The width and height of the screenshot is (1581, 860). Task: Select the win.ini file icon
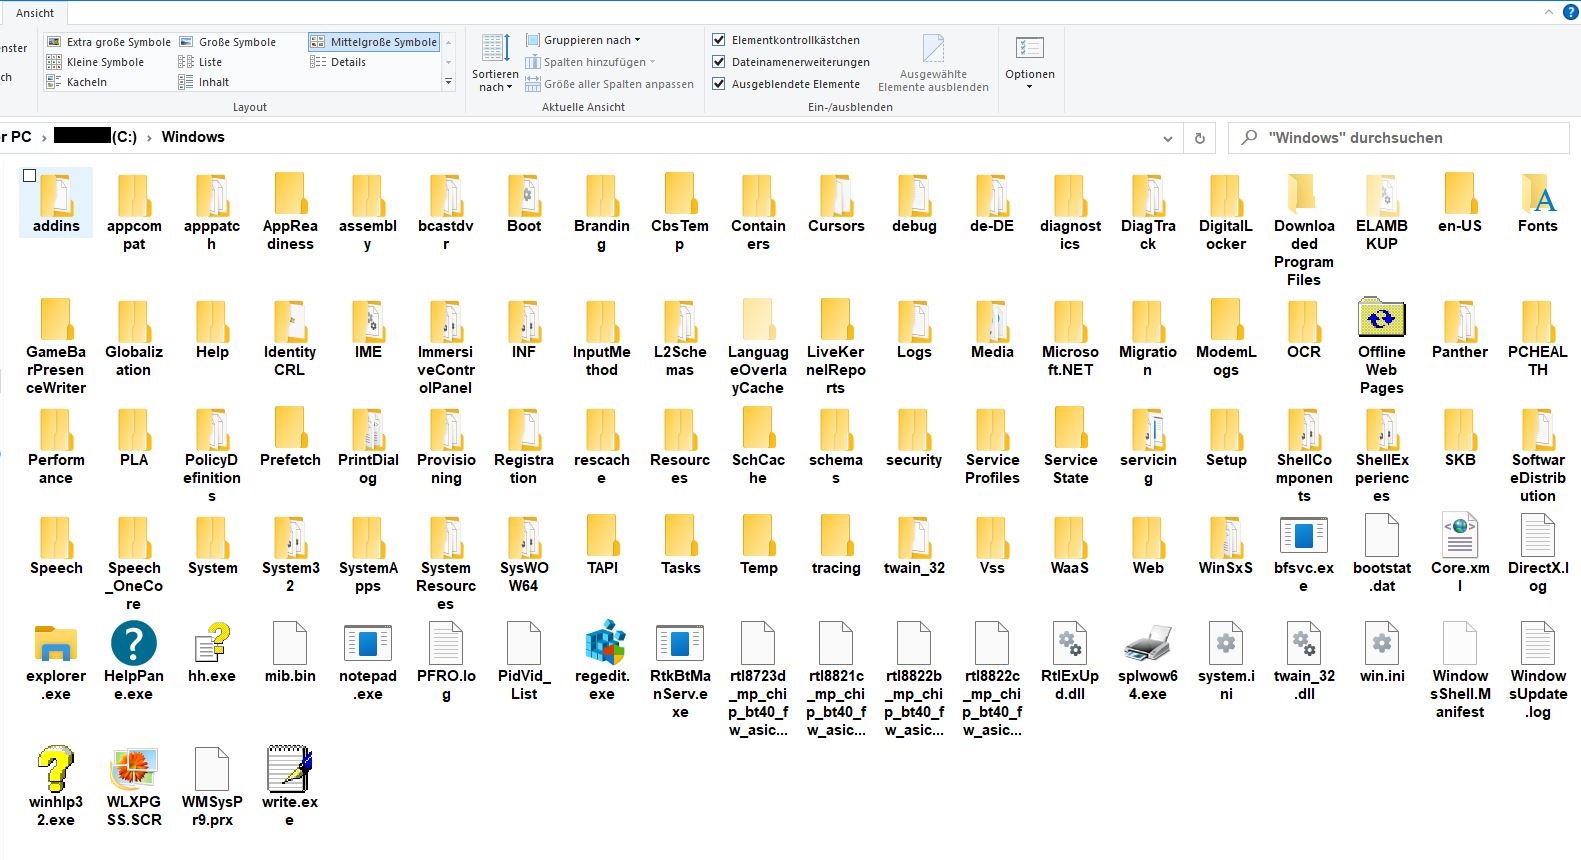point(1382,643)
